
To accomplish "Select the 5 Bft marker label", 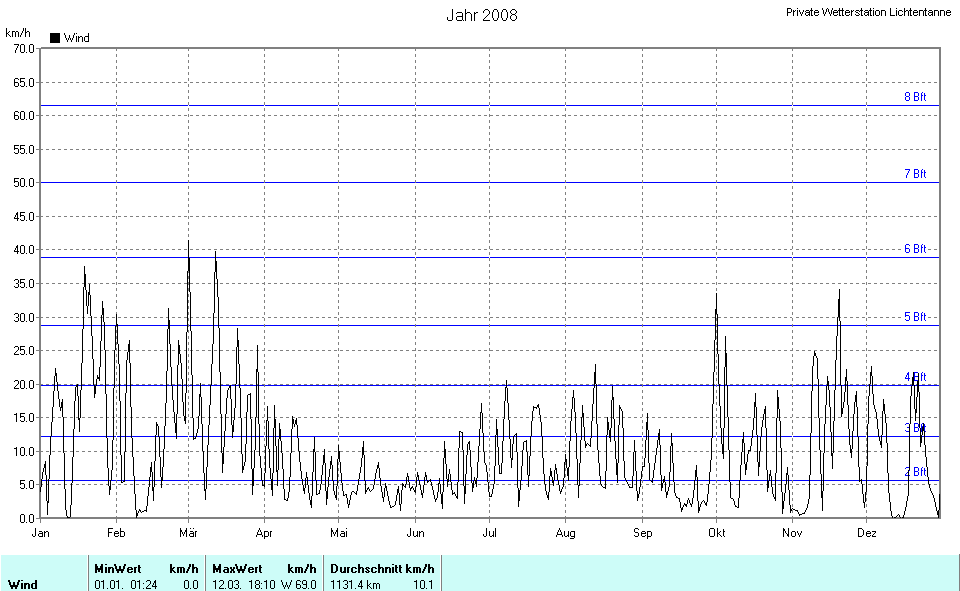I will tap(914, 317).
